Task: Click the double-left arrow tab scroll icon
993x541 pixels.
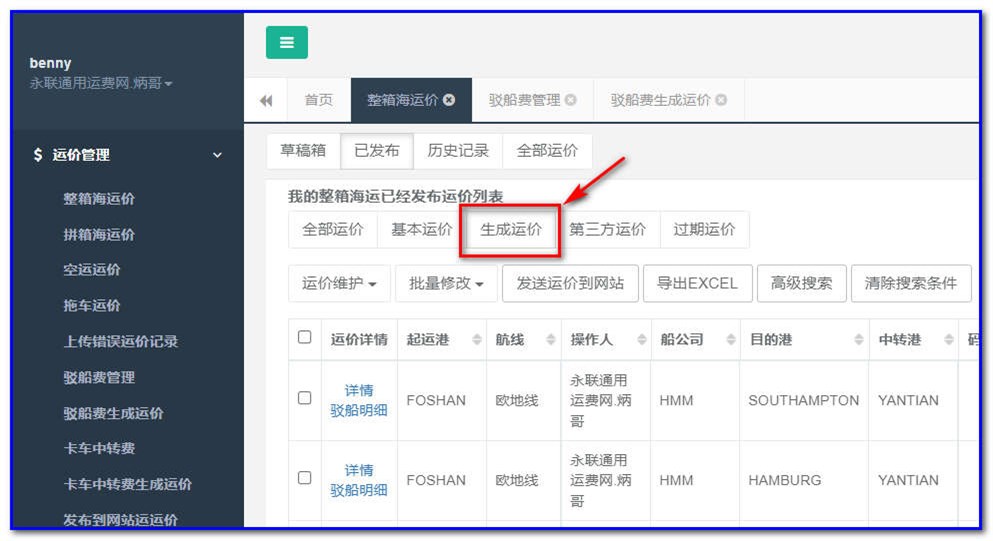Action: point(266,100)
